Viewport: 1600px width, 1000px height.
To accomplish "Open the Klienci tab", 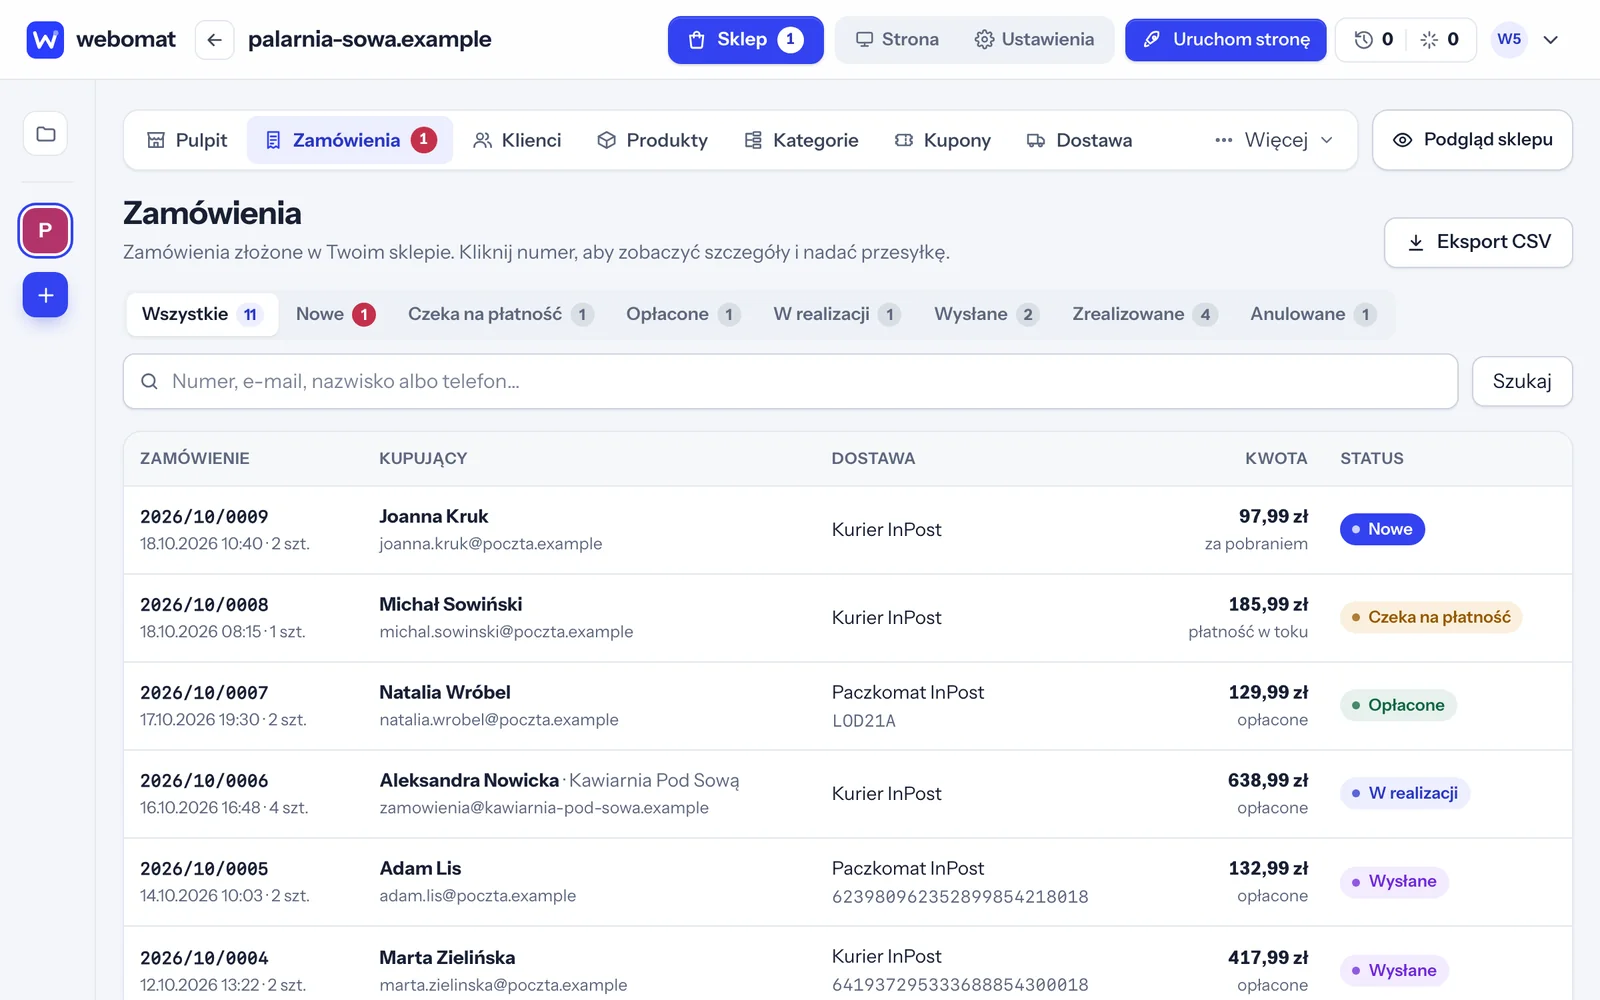I will [517, 140].
